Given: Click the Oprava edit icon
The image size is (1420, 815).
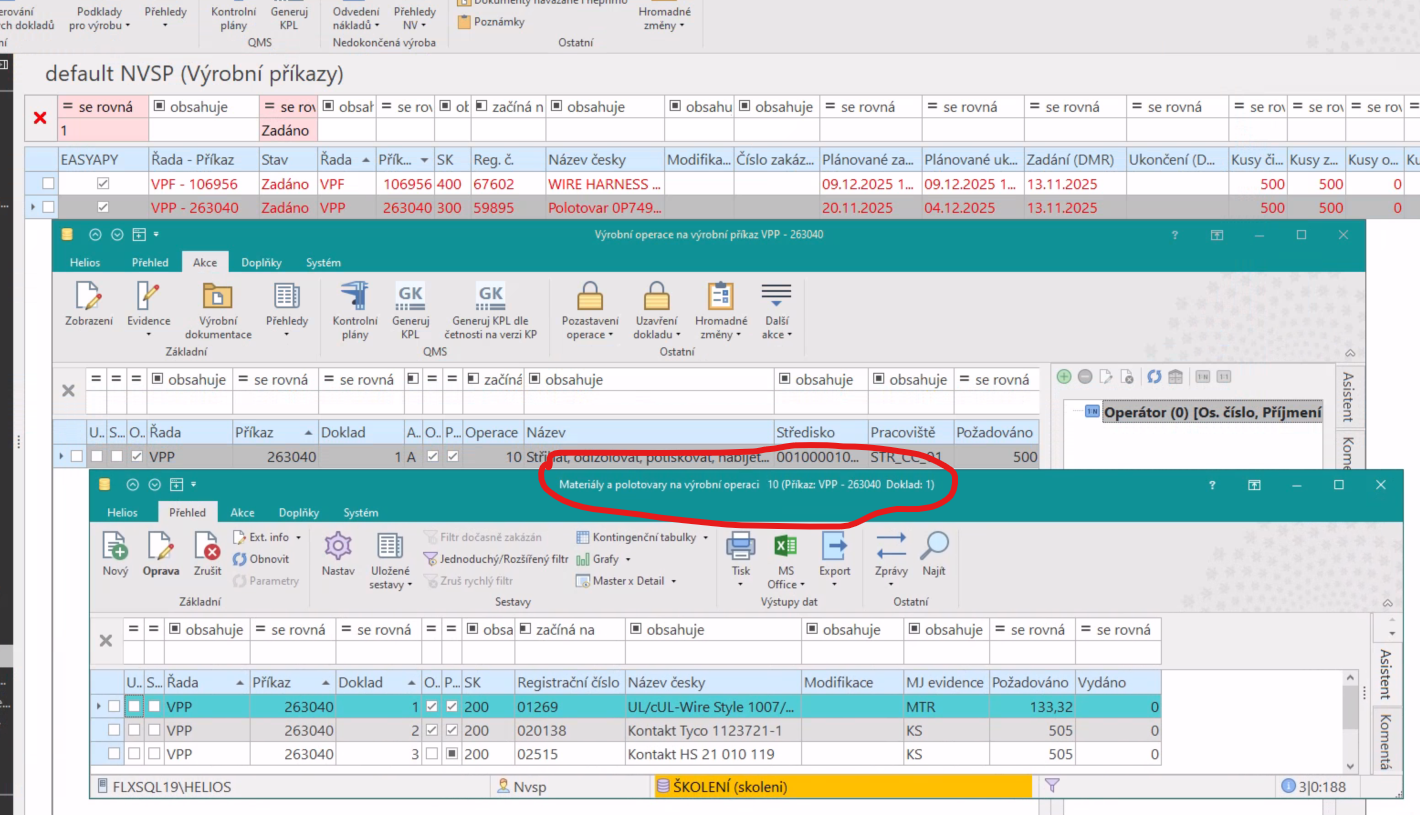Looking at the screenshot, I should (160, 546).
